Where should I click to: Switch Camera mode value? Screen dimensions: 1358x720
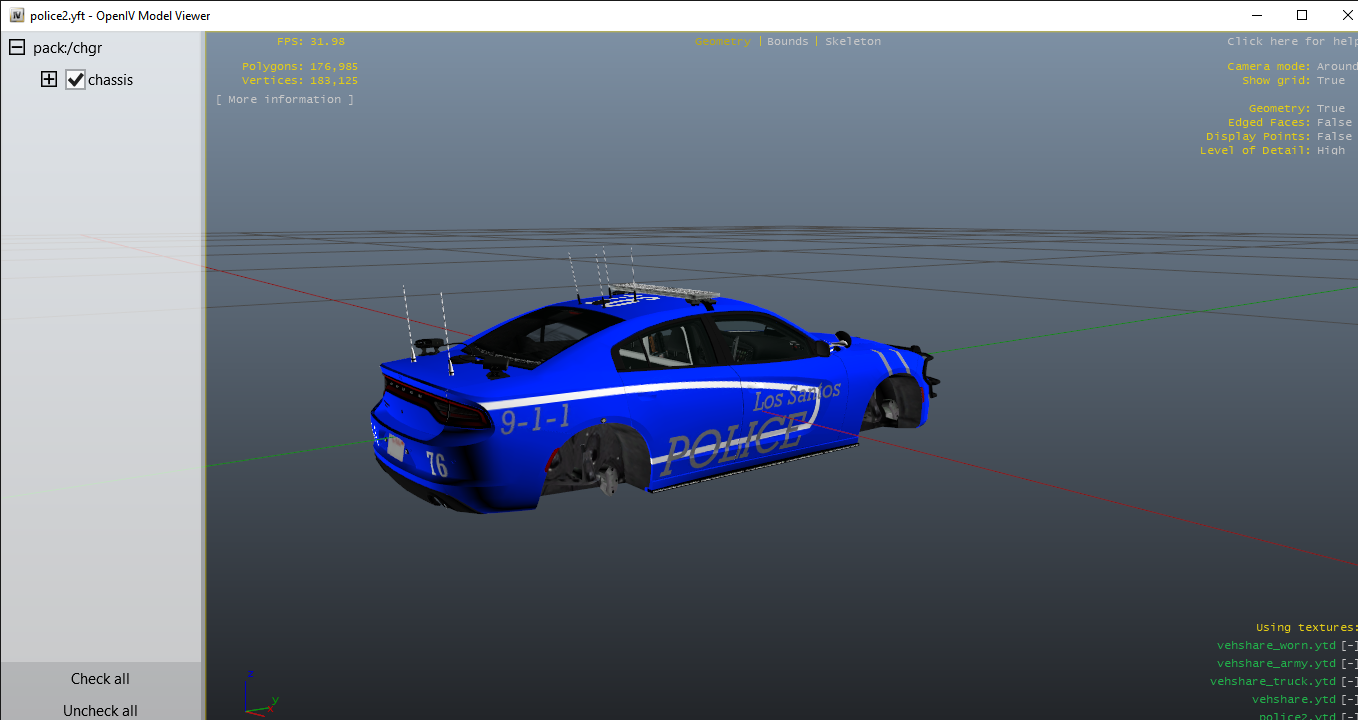point(1337,67)
